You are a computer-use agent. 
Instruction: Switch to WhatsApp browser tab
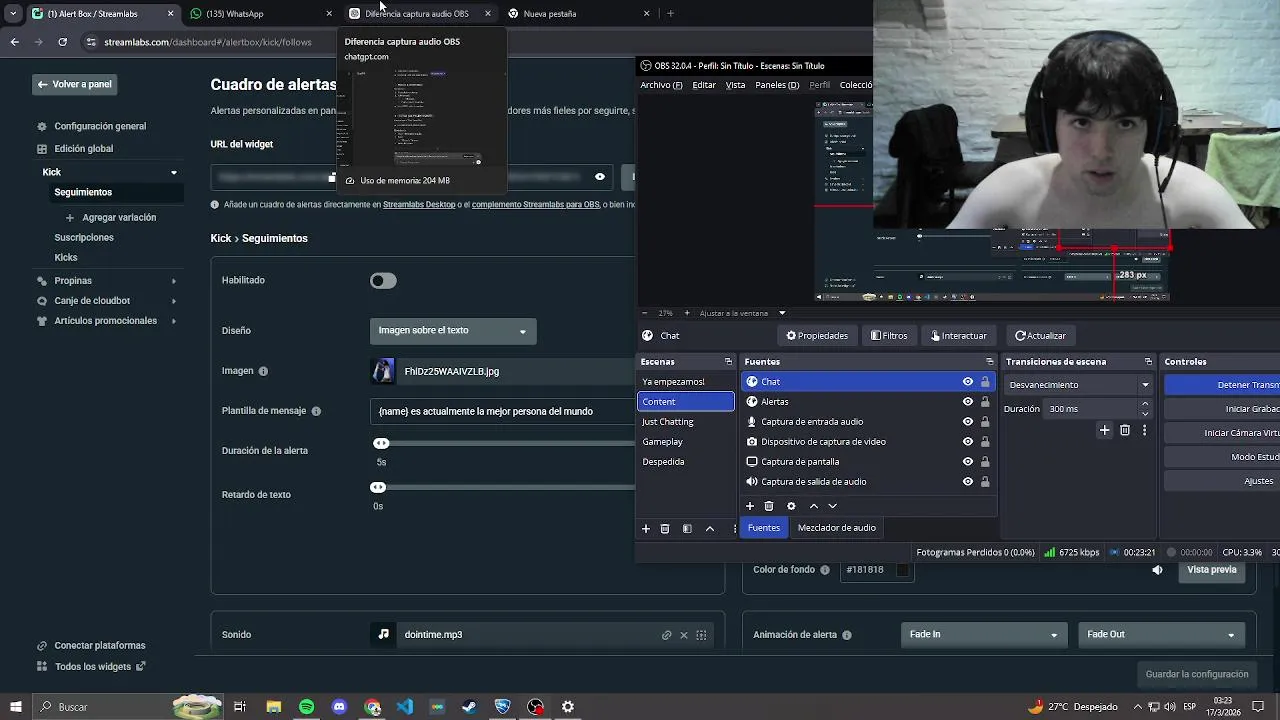coord(262,14)
